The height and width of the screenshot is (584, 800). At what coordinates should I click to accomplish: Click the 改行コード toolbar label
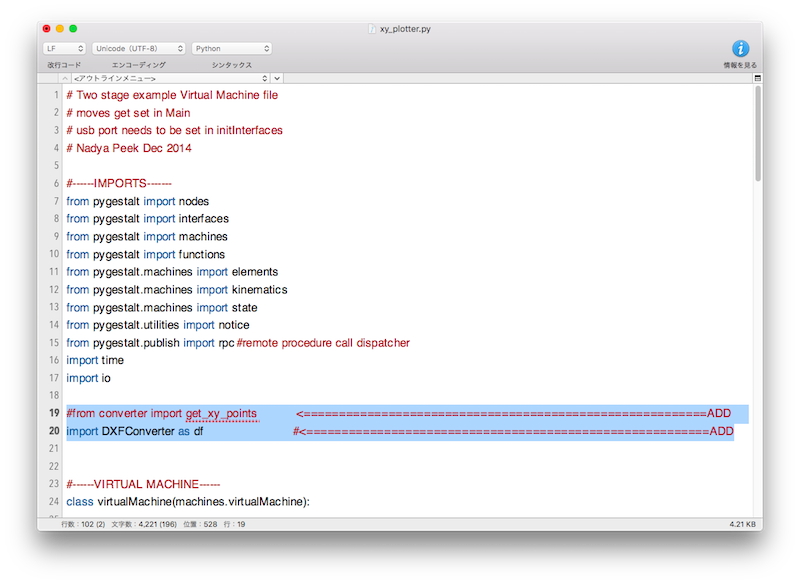click(64, 65)
